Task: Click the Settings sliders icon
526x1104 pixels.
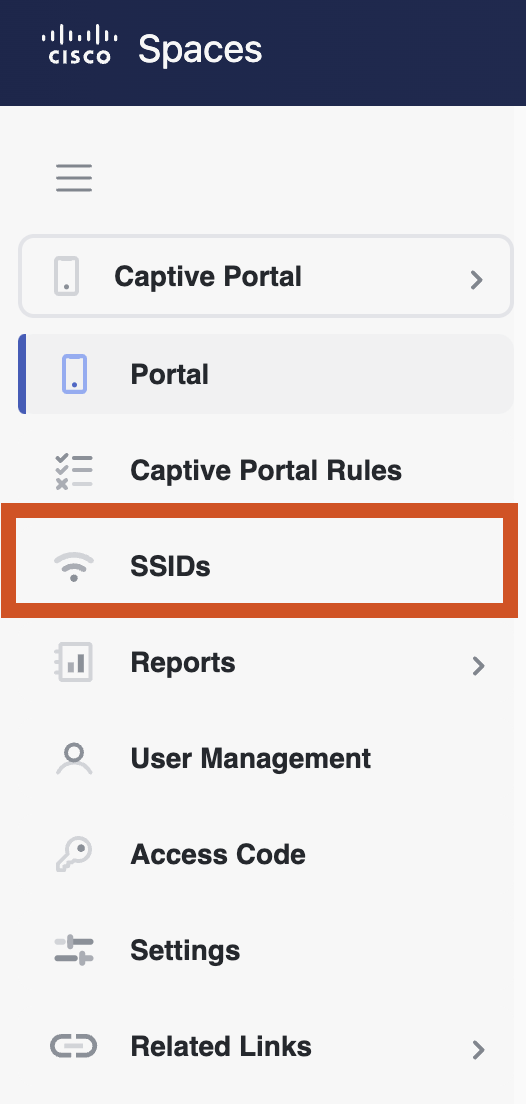Action: click(x=74, y=951)
